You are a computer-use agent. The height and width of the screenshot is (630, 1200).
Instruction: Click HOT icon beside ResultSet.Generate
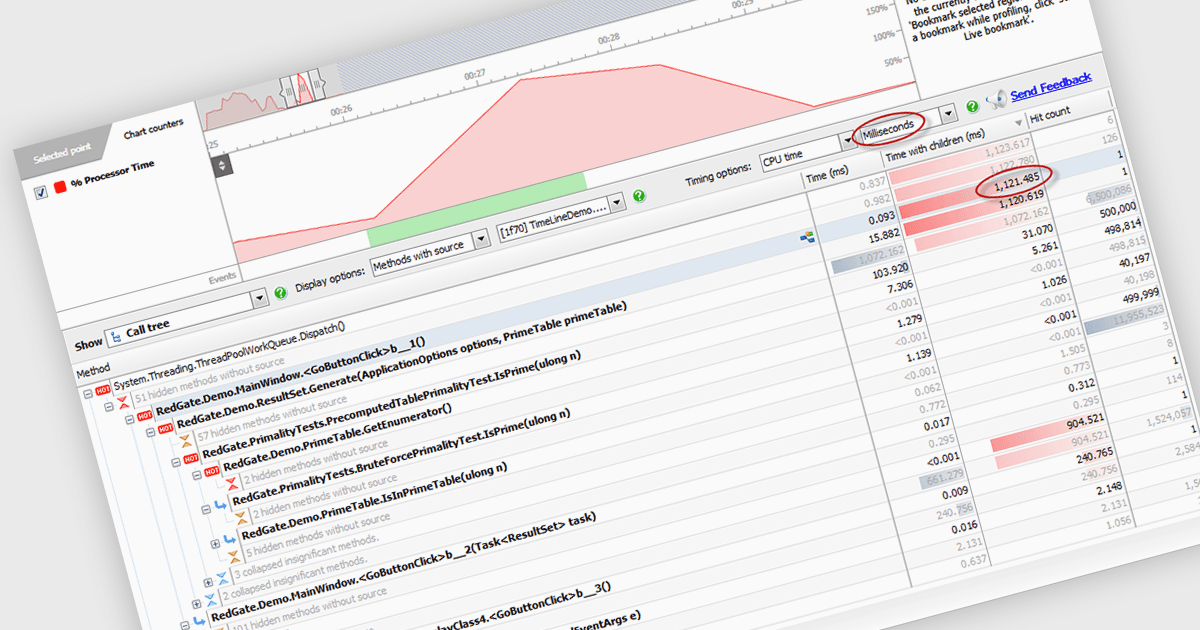[165, 428]
